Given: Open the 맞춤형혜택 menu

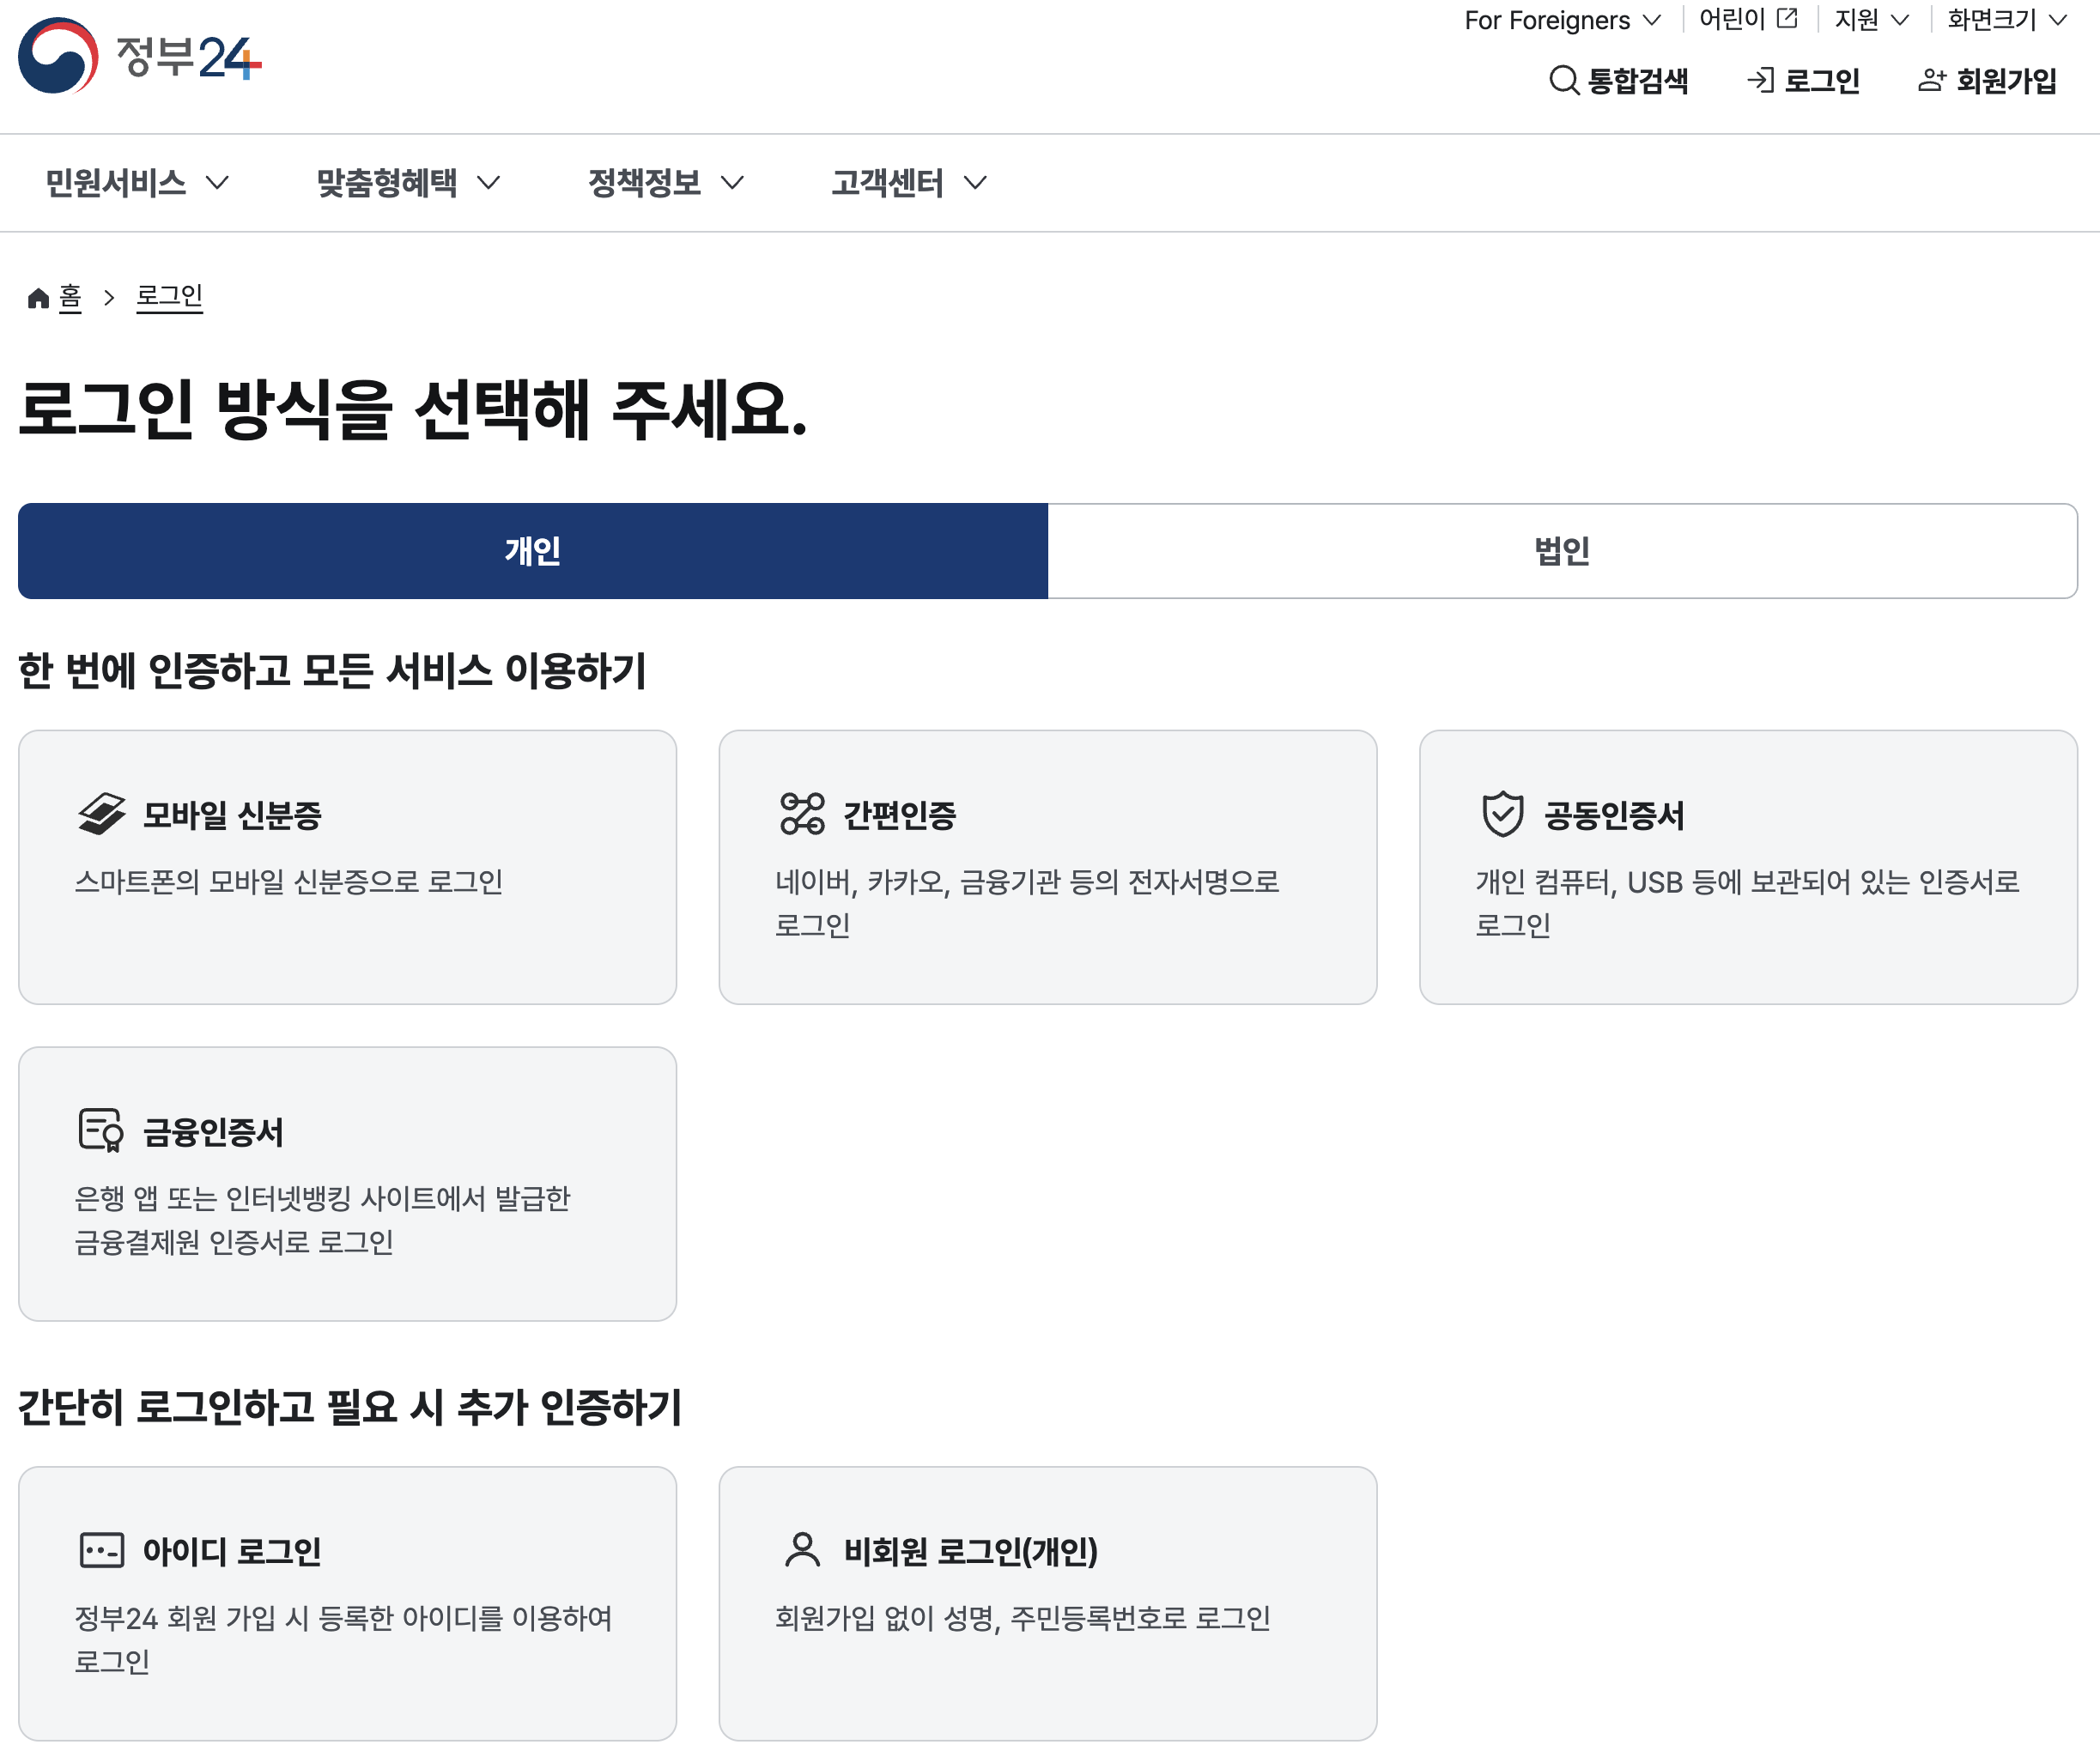Looking at the screenshot, I should pos(407,183).
